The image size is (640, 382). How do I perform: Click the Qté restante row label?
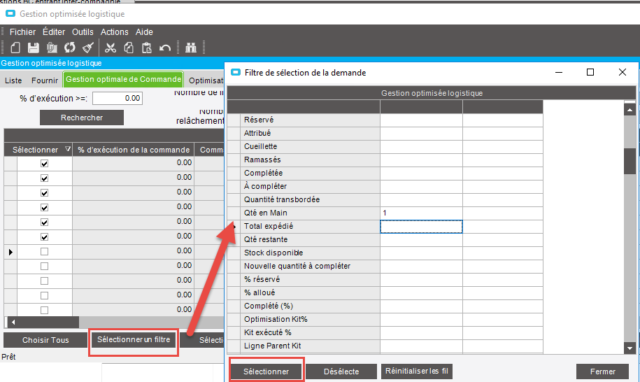[266, 240]
